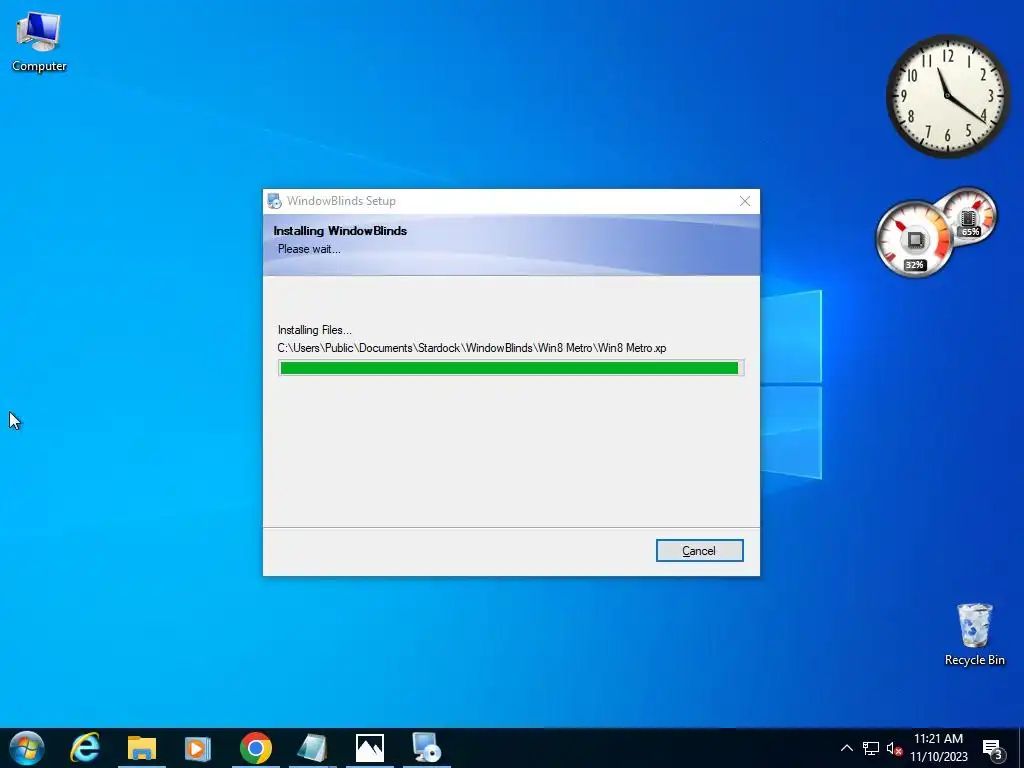Image resolution: width=1024 pixels, height=768 pixels.
Task: Open the Computer desktop icon
Action: [39, 41]
